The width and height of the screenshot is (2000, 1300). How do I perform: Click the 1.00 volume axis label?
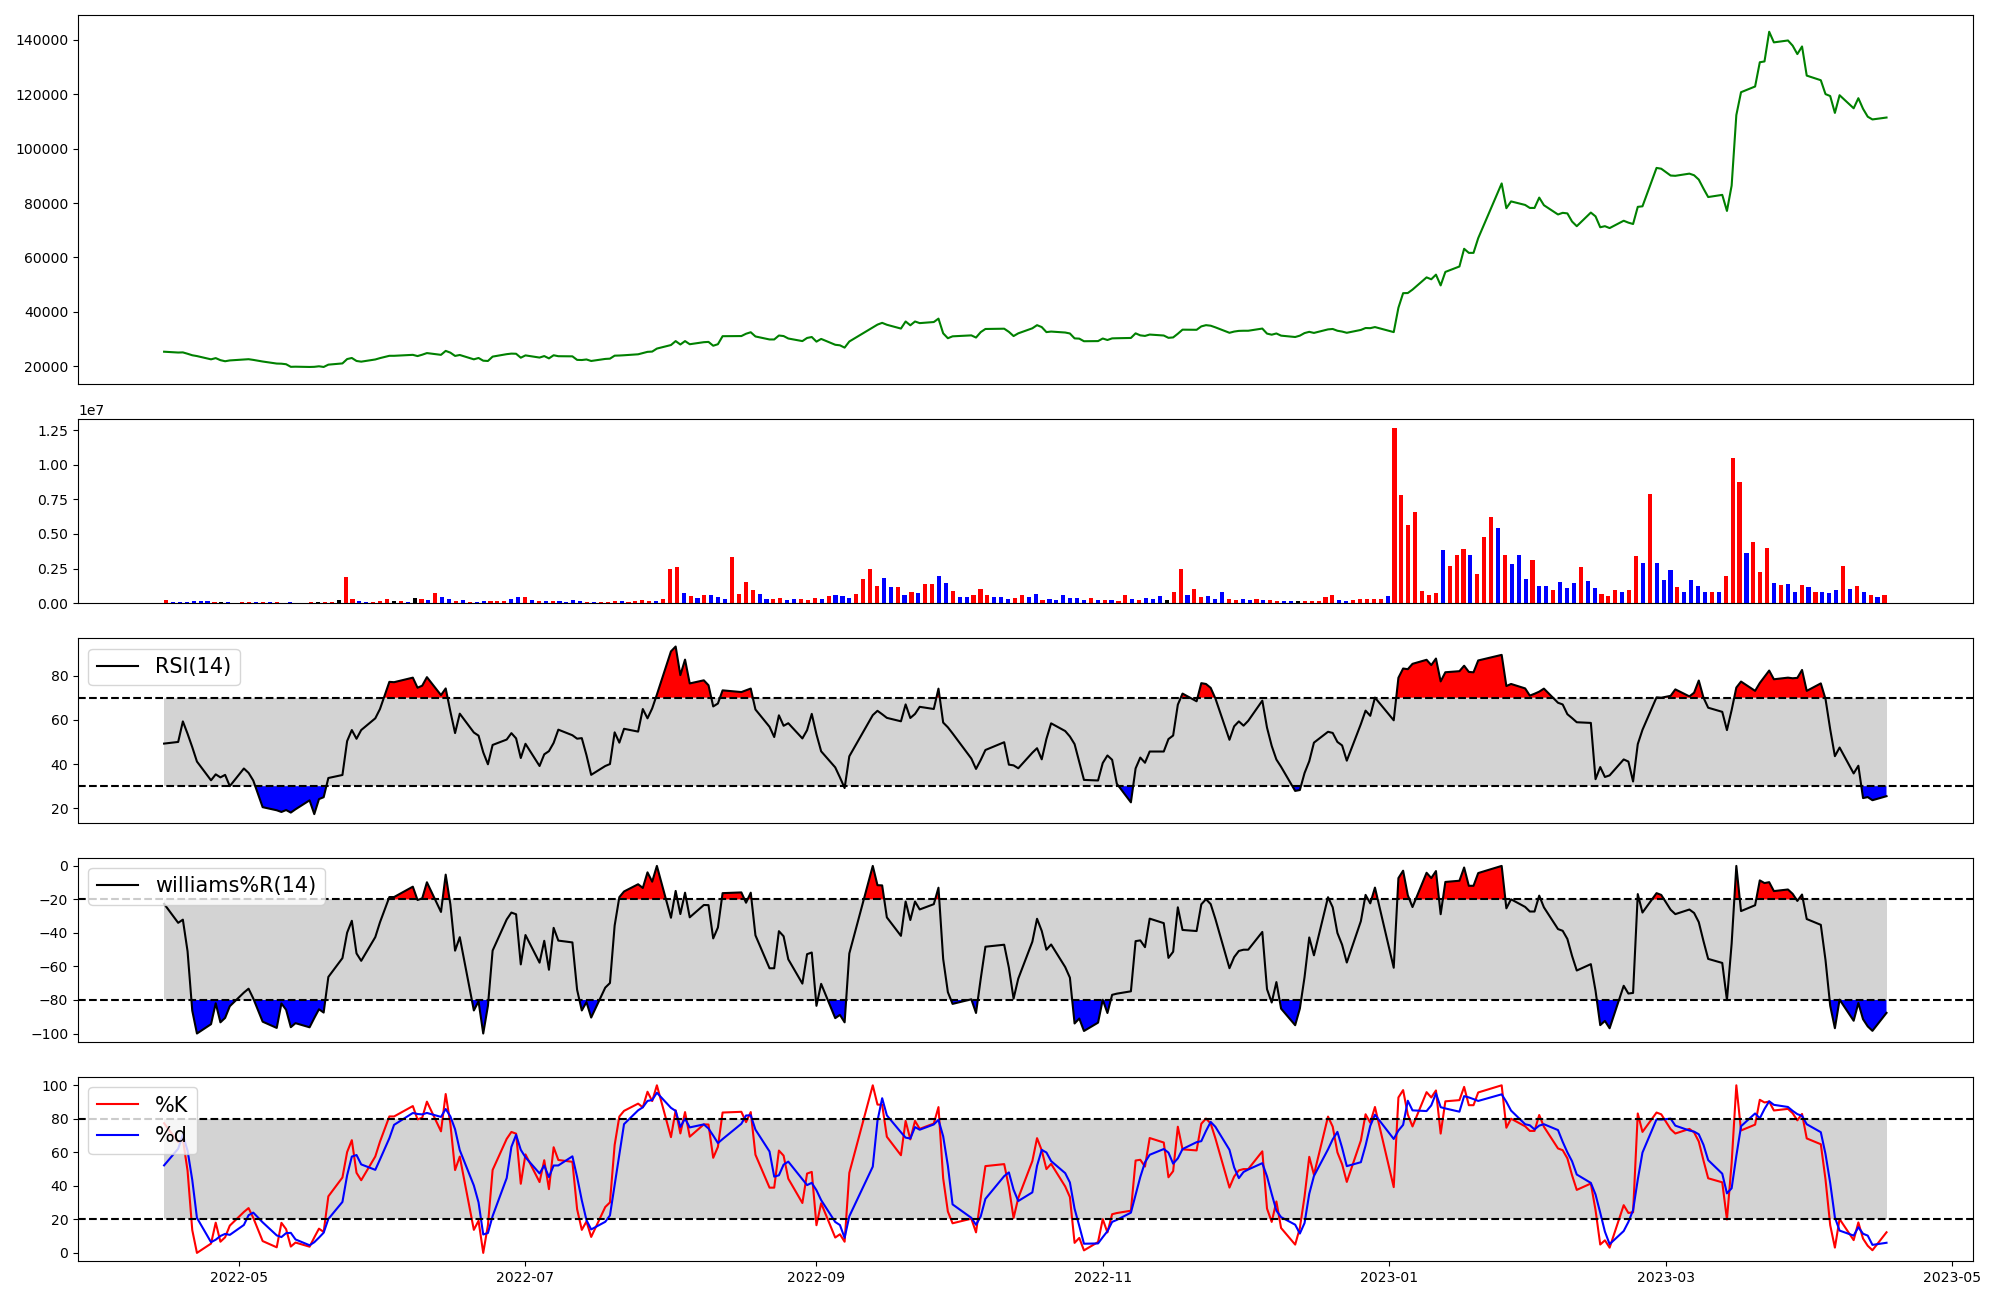click(x=53, y=466)
